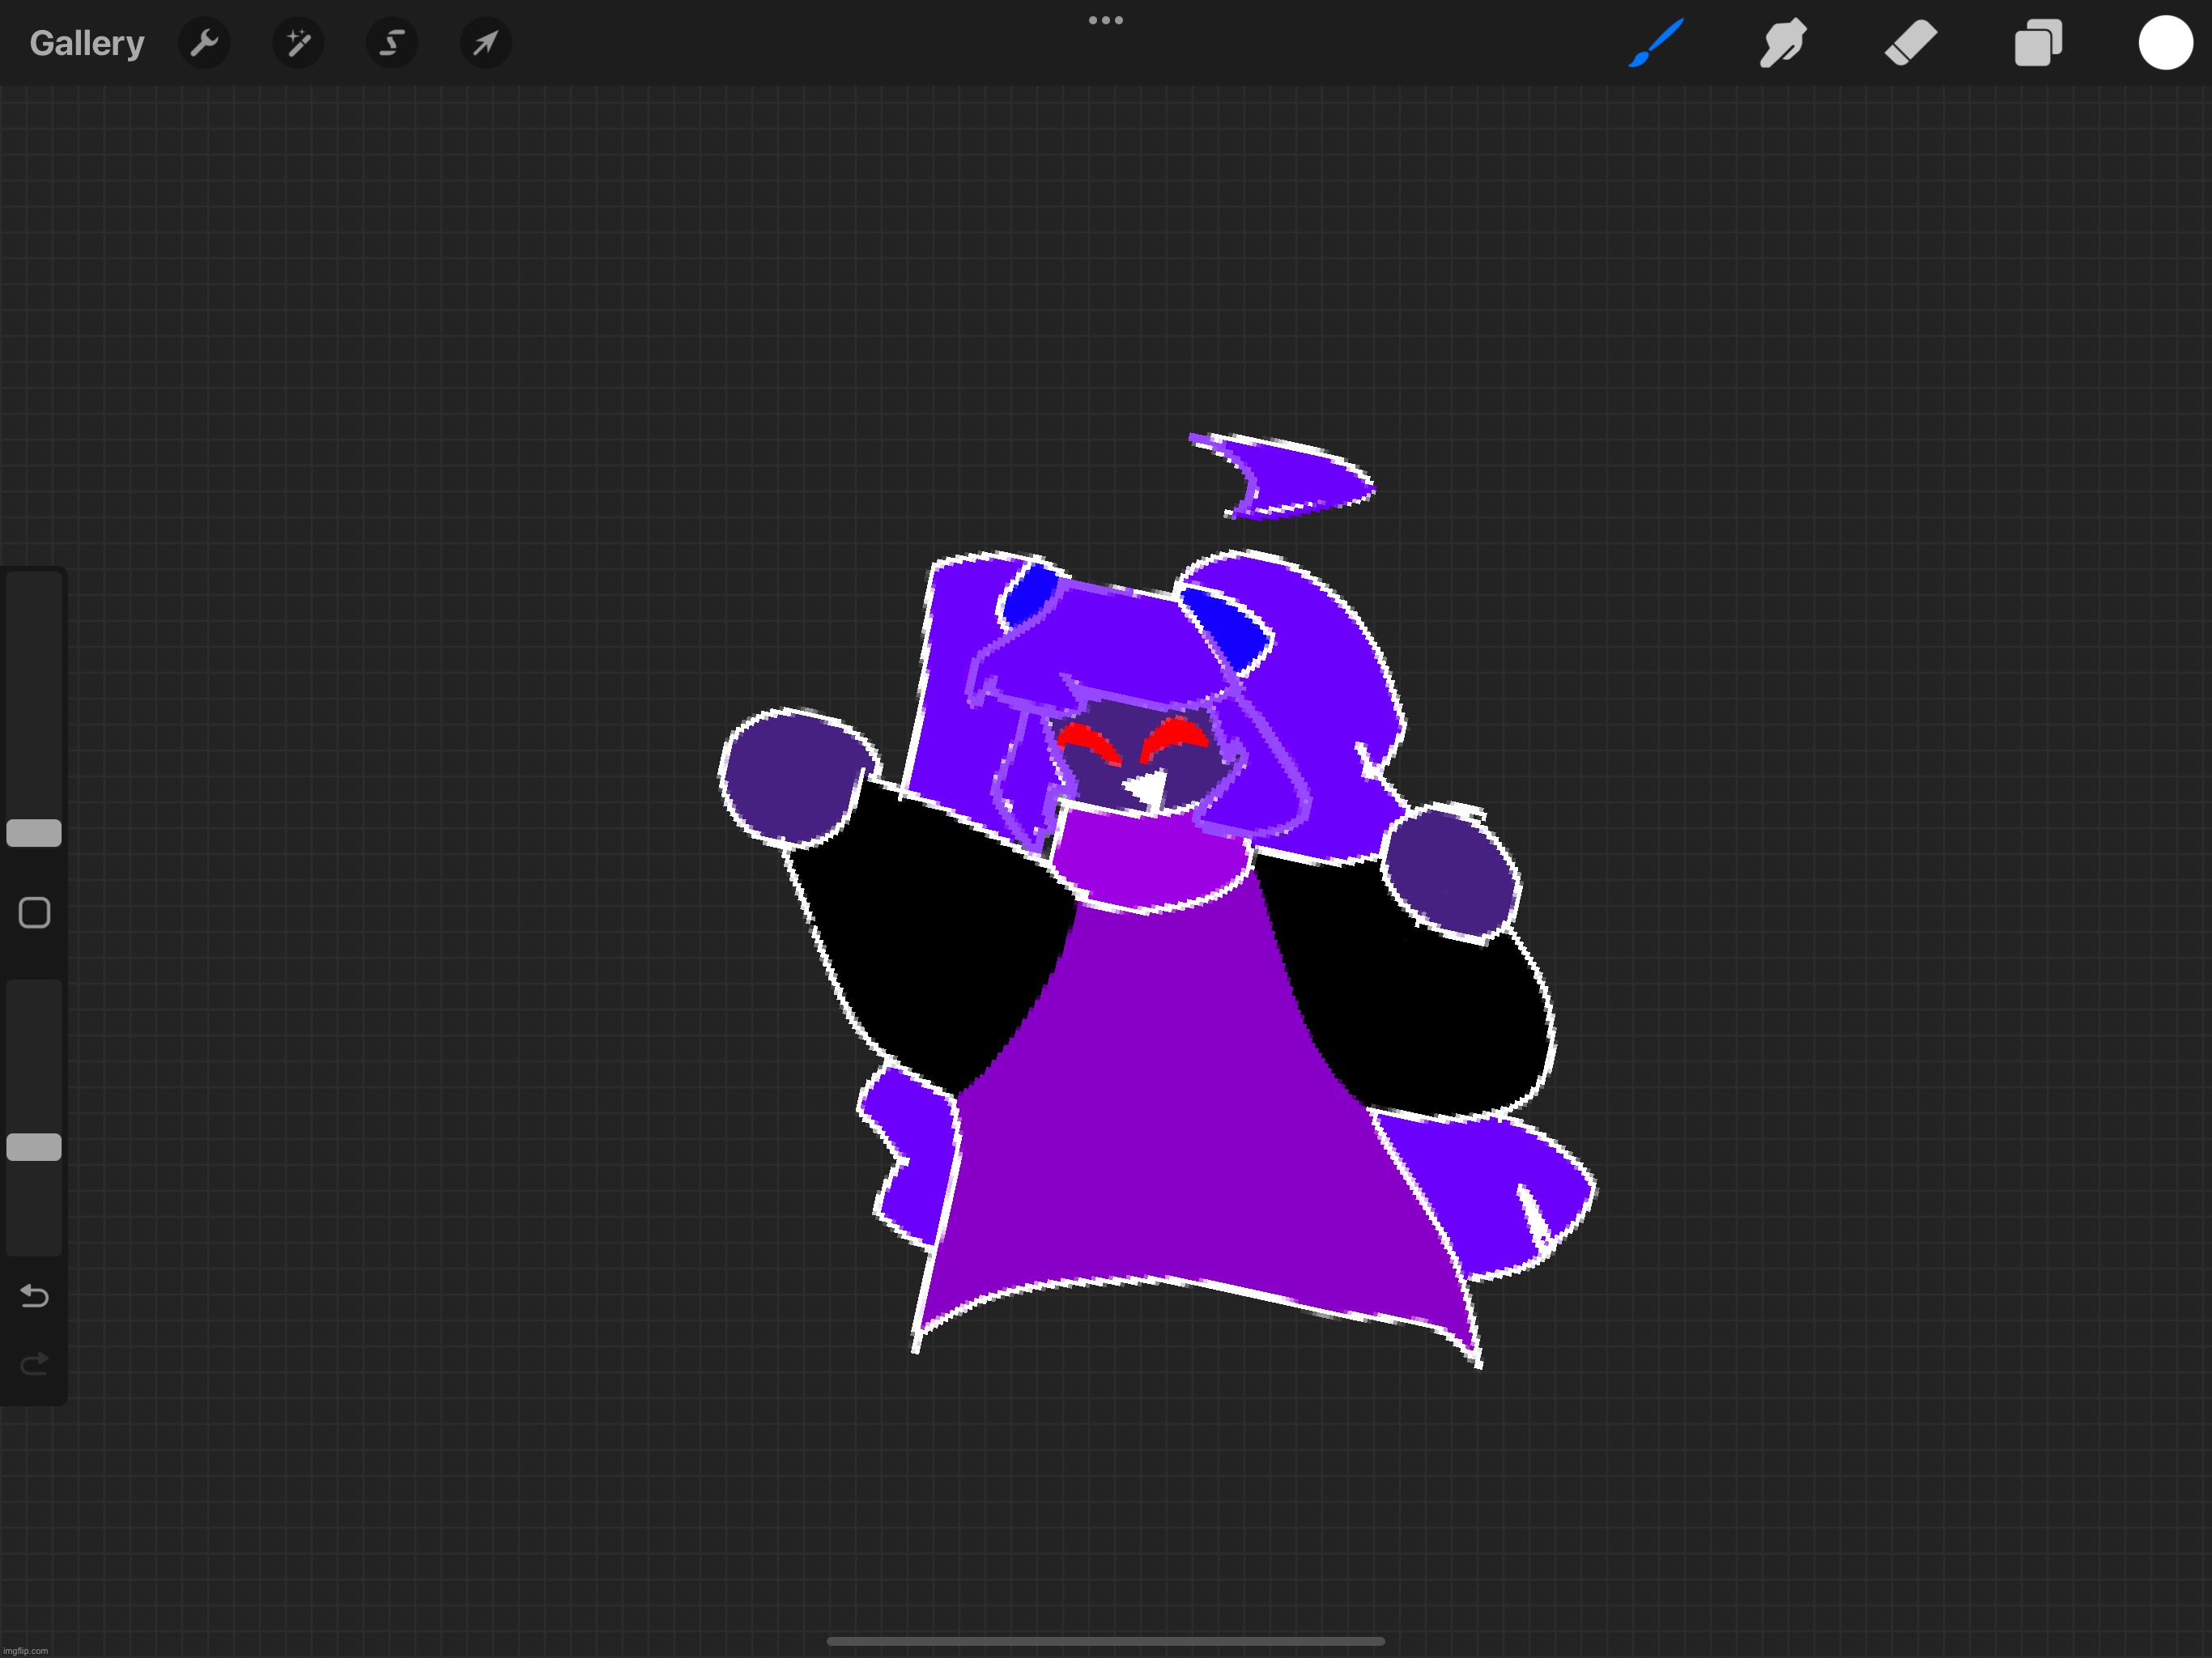This screenshot has height=1658, width=2212.
Task: Undo the last stroke
Action: point(34,1296)
